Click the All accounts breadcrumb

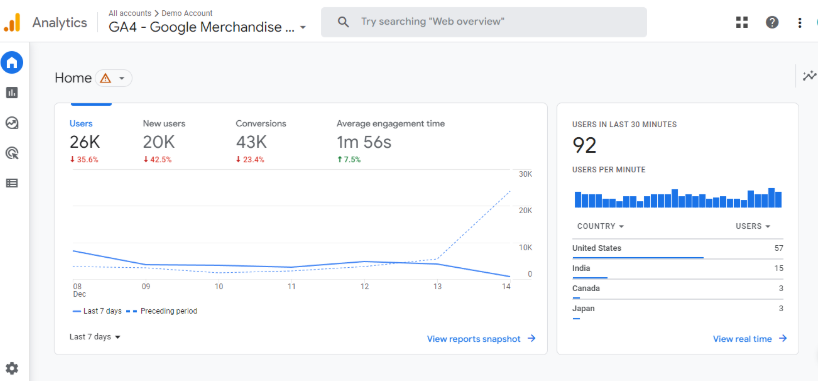click(x=129, y=13)
